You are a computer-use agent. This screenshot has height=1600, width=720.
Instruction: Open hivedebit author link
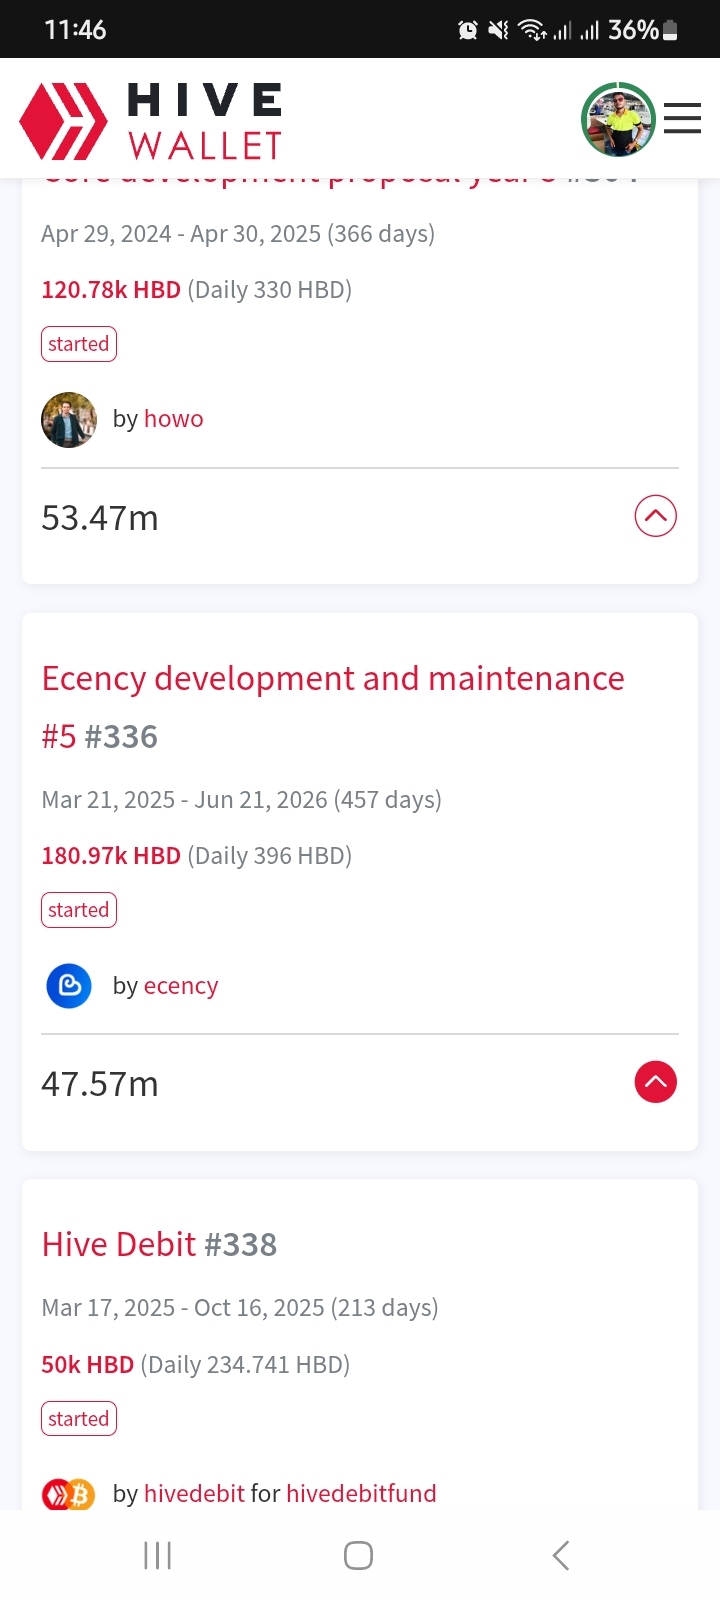click(x=194, y=1494)
